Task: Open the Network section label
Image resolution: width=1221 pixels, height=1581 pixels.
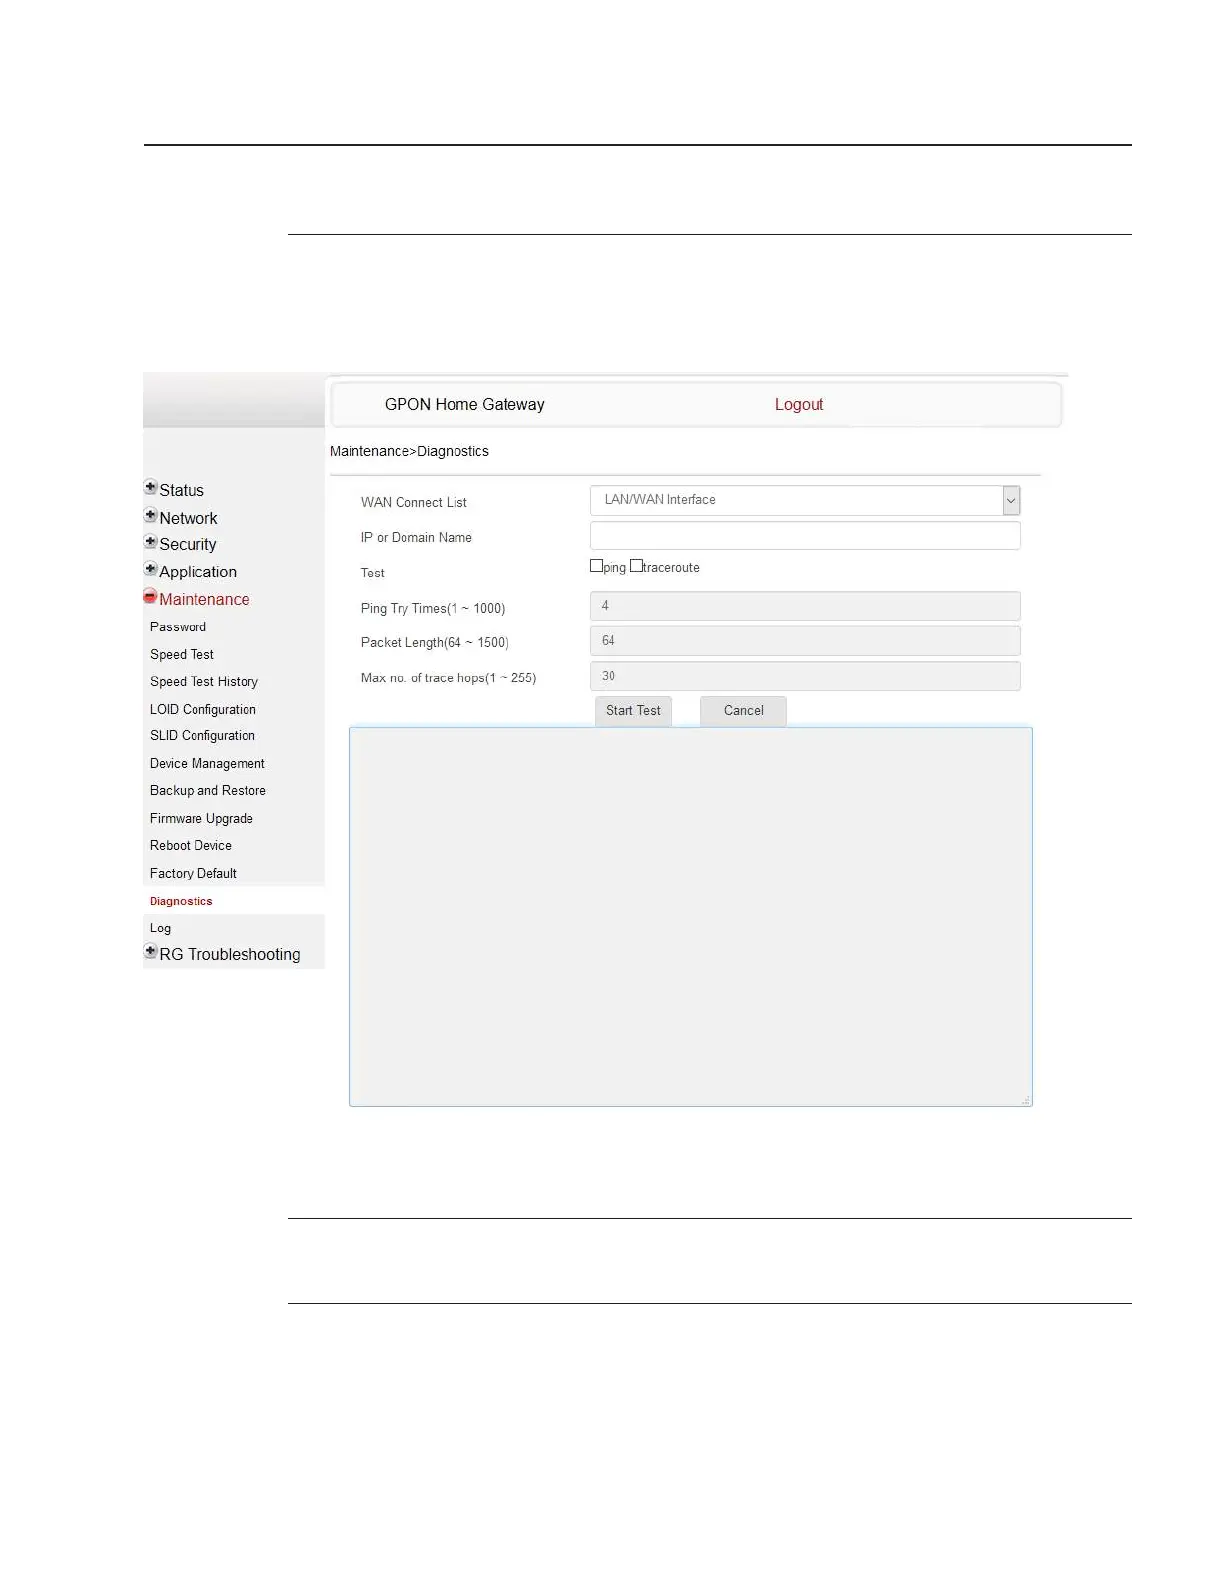Action: pos(188,518)
